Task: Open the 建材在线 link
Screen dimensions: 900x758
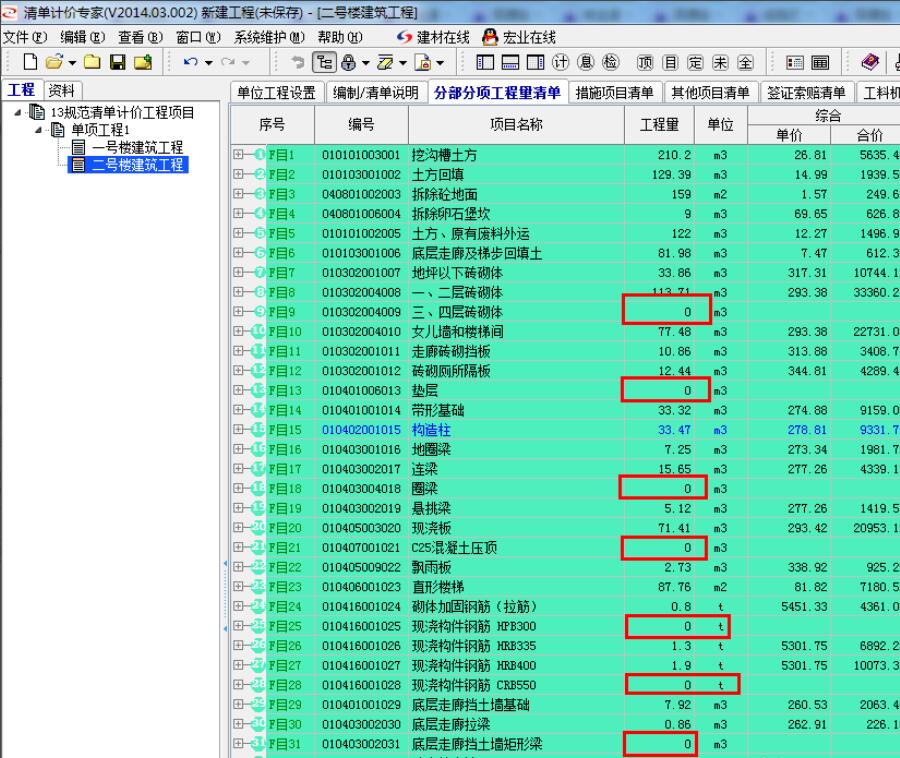Action: [x=433, y=37]
